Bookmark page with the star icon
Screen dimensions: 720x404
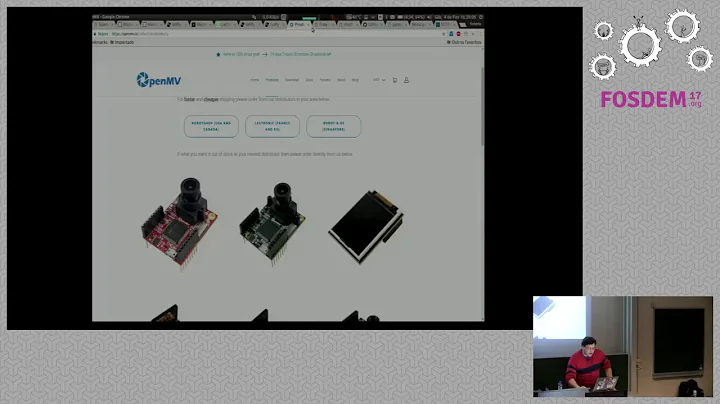[444, 34]
